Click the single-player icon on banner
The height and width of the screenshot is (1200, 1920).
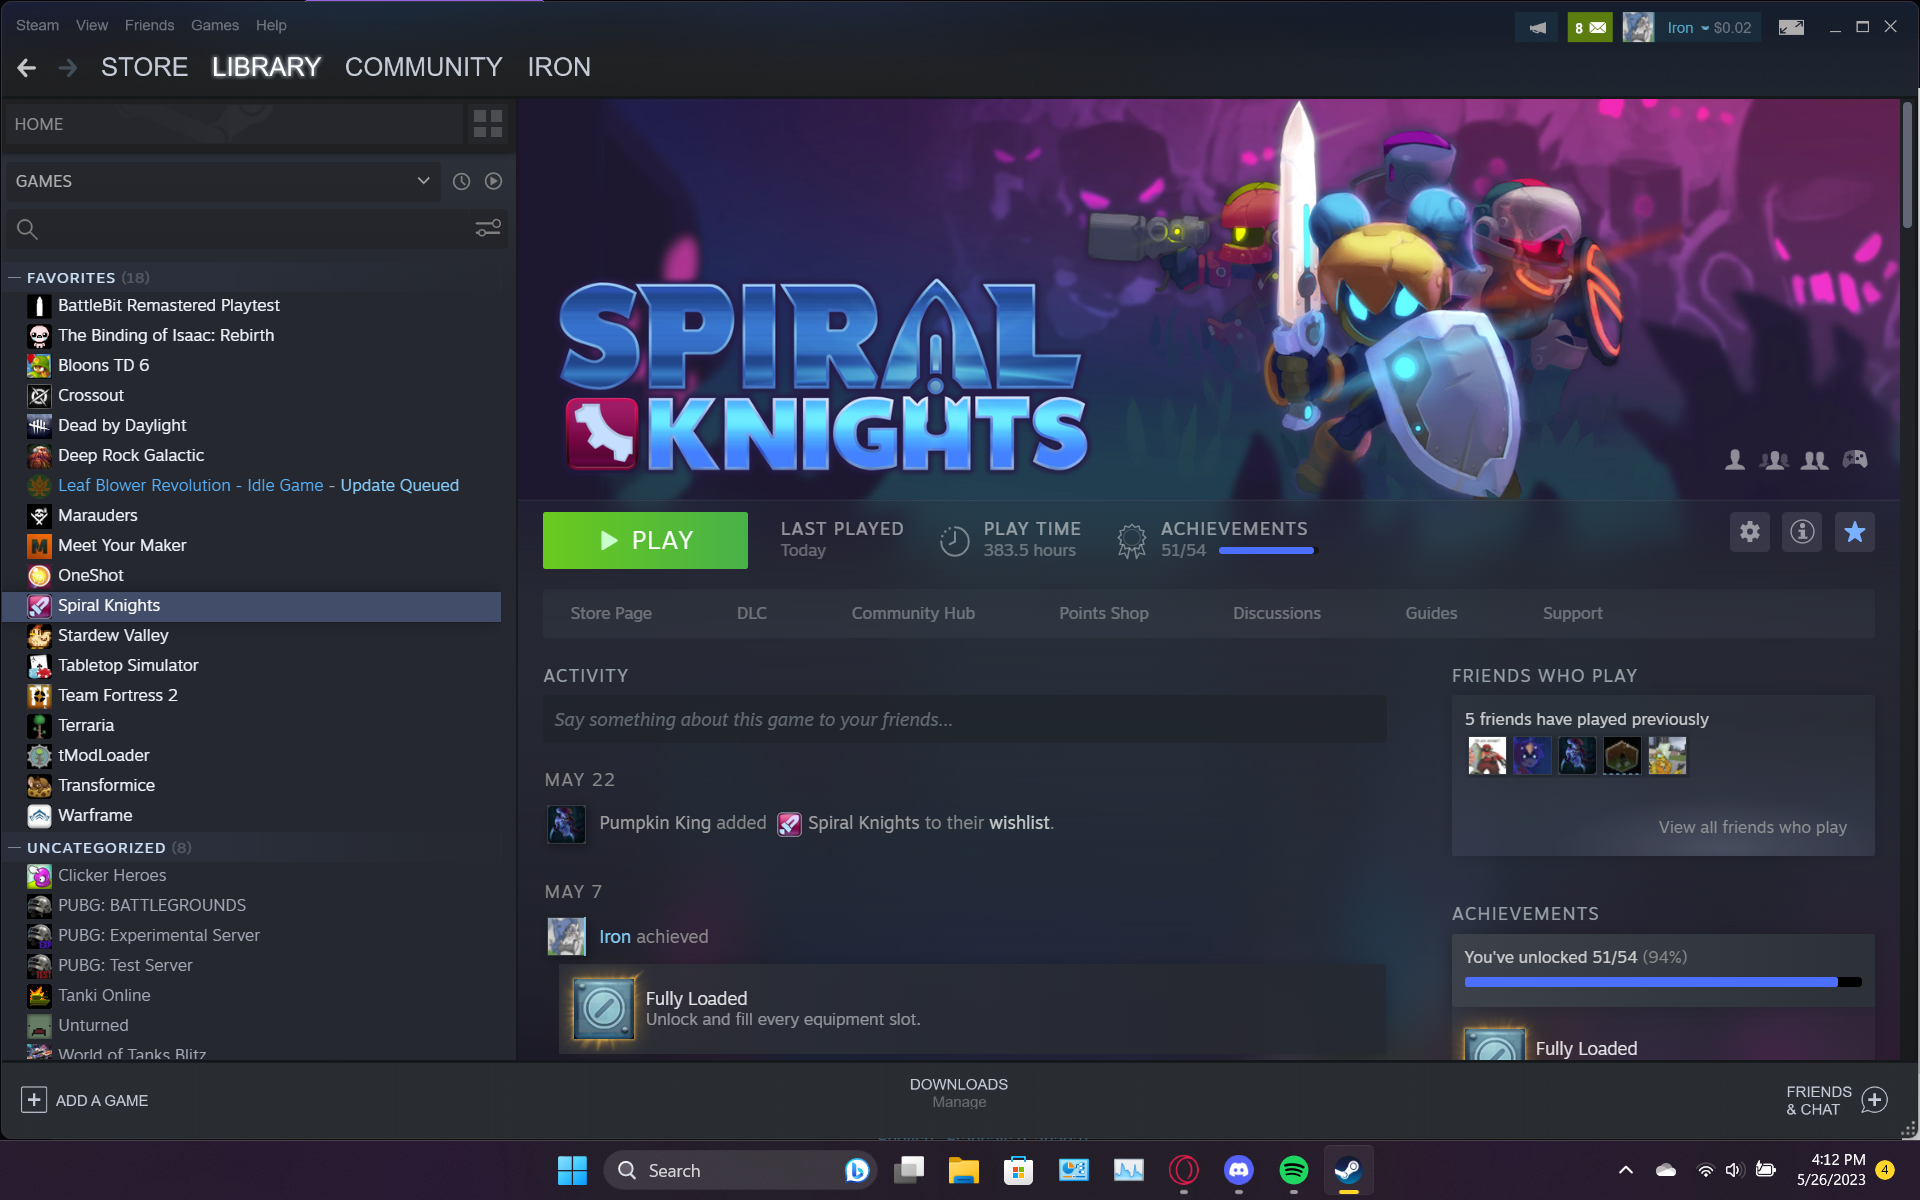click(x=1735, y=459)
